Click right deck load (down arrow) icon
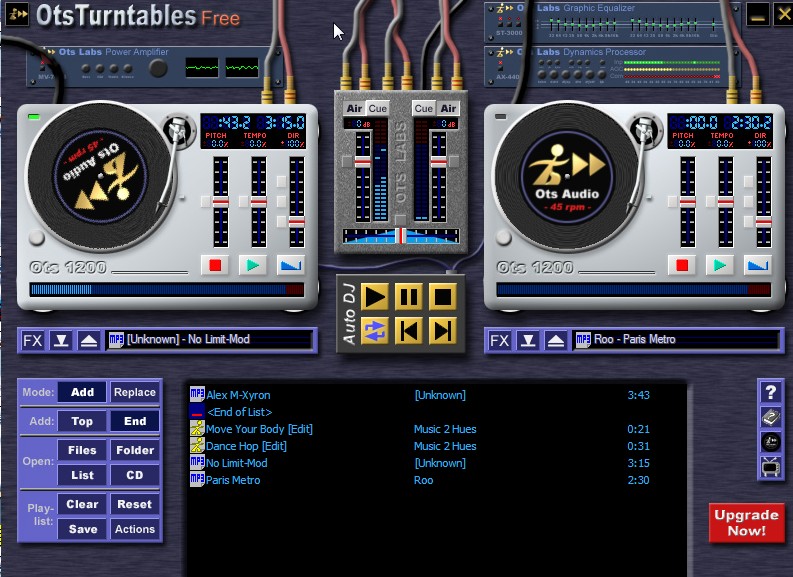Screen dimensions: 793x577 click(x=528, y=340)
